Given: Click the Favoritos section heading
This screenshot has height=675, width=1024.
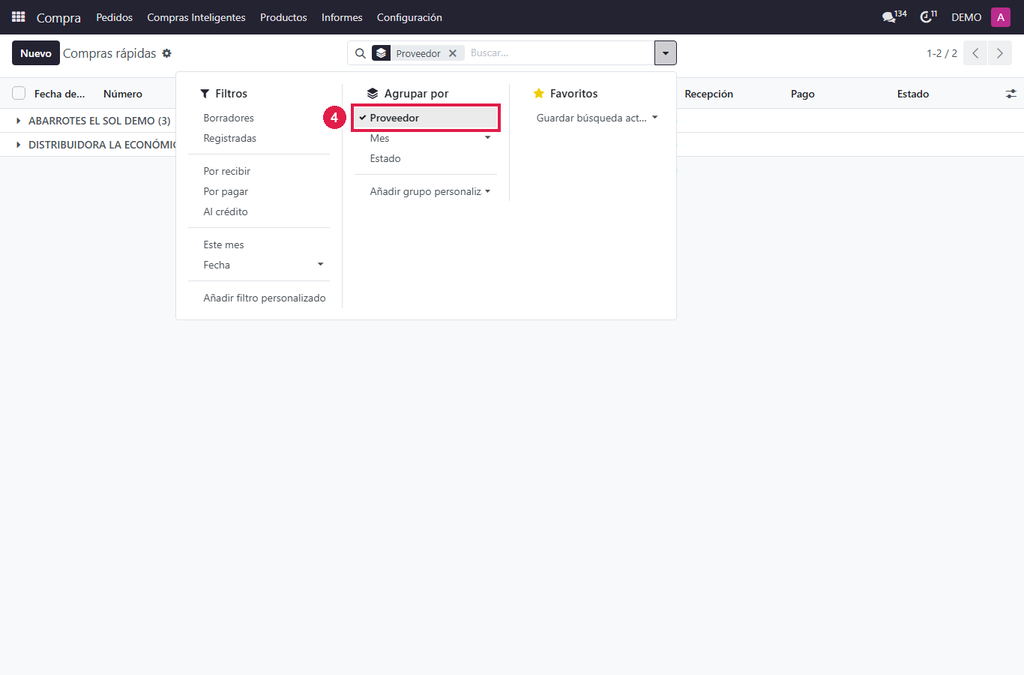Looking at the screenshot, I should point(566,93).
